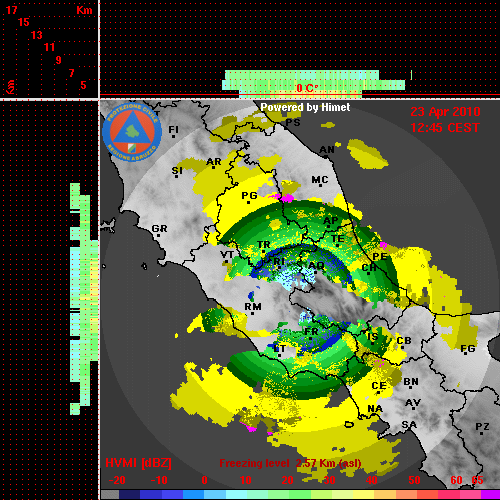Click the magenta swatch at the scale's right end
The image size is (500, 500).
tap(490, 494)
